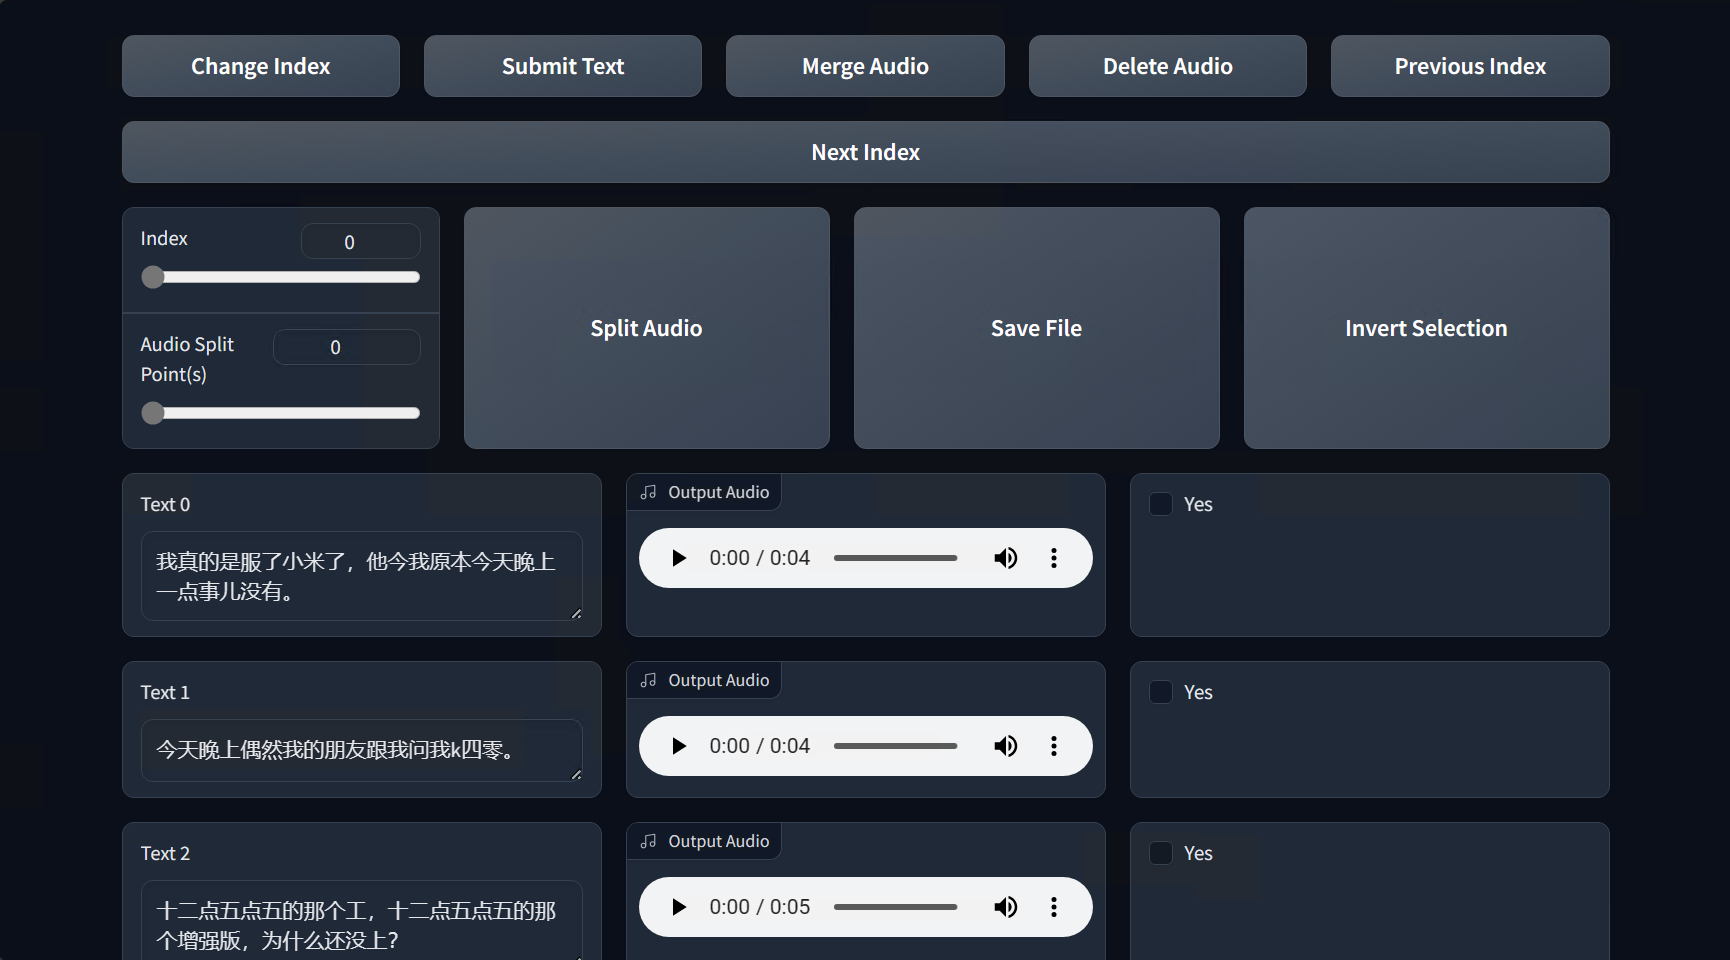Click the Index slider track
1730x960 pixels.
285,277
